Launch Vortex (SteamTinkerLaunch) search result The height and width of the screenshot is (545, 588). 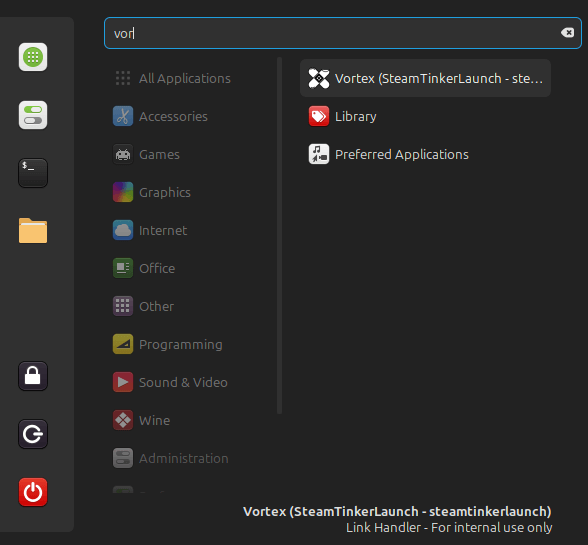click(425, 78)
